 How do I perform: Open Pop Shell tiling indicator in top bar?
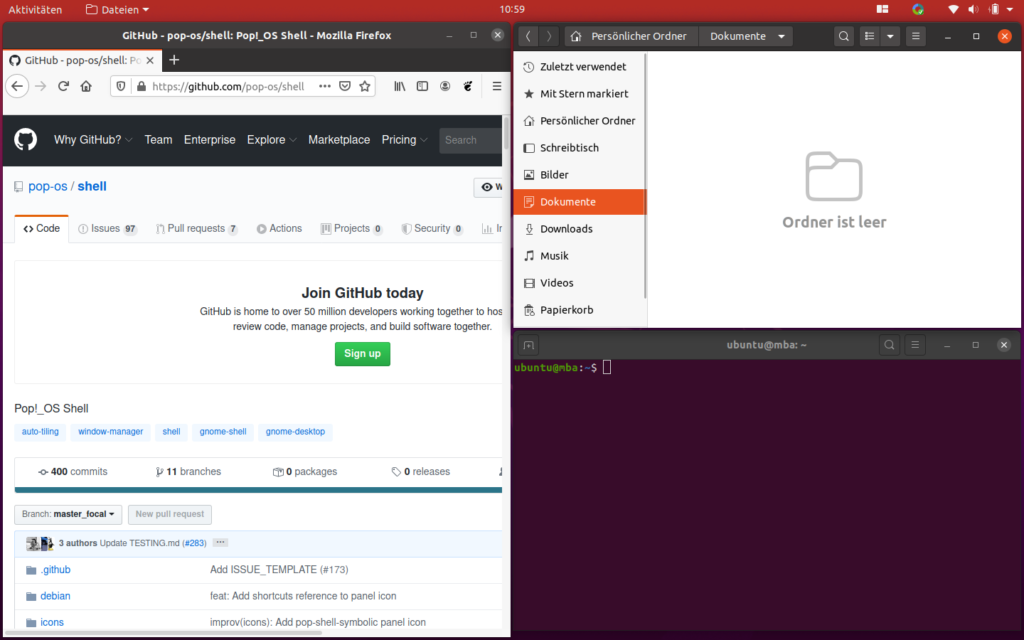pos(882,9)
